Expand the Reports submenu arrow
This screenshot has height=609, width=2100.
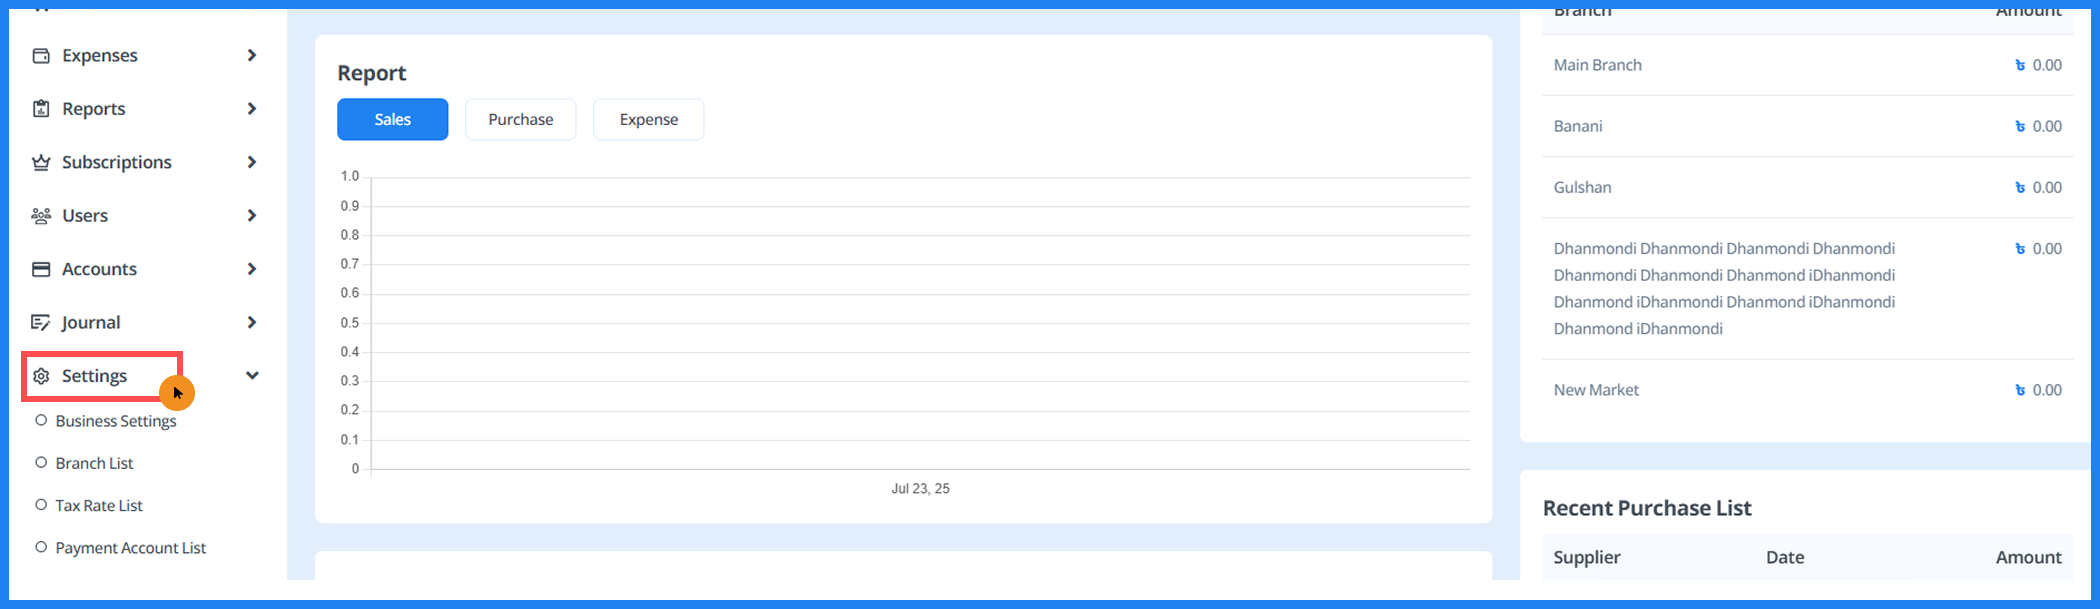point(252,109)
